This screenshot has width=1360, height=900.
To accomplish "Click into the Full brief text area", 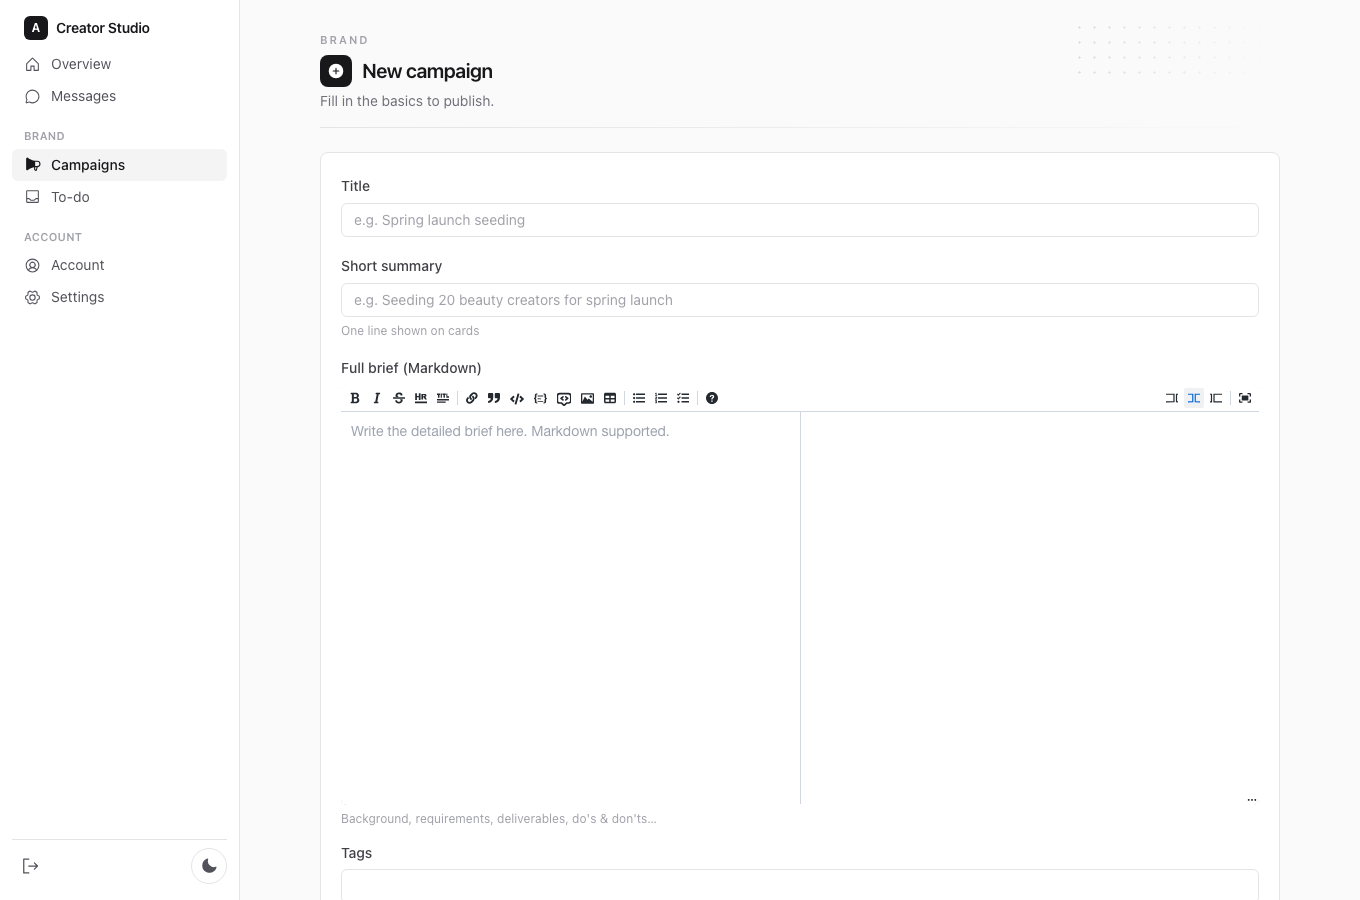I will click(570, 607).
